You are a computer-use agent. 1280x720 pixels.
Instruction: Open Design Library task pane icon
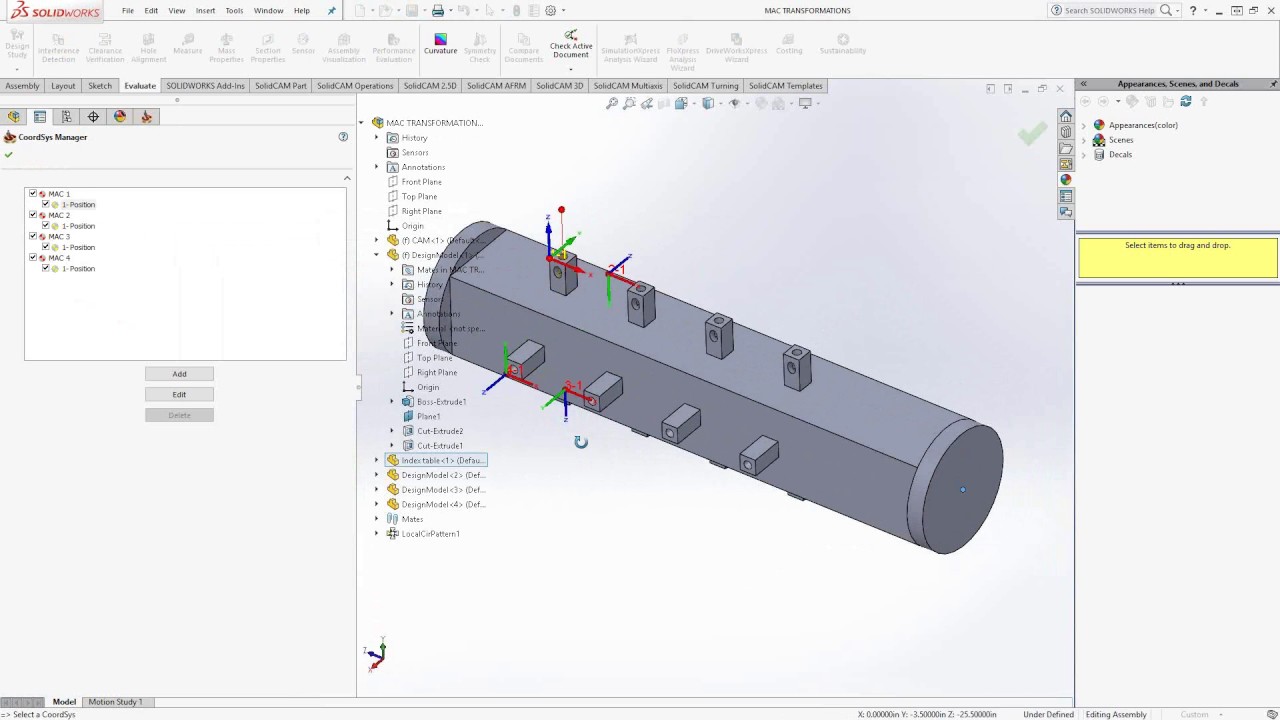click(x=1066, y=132)
